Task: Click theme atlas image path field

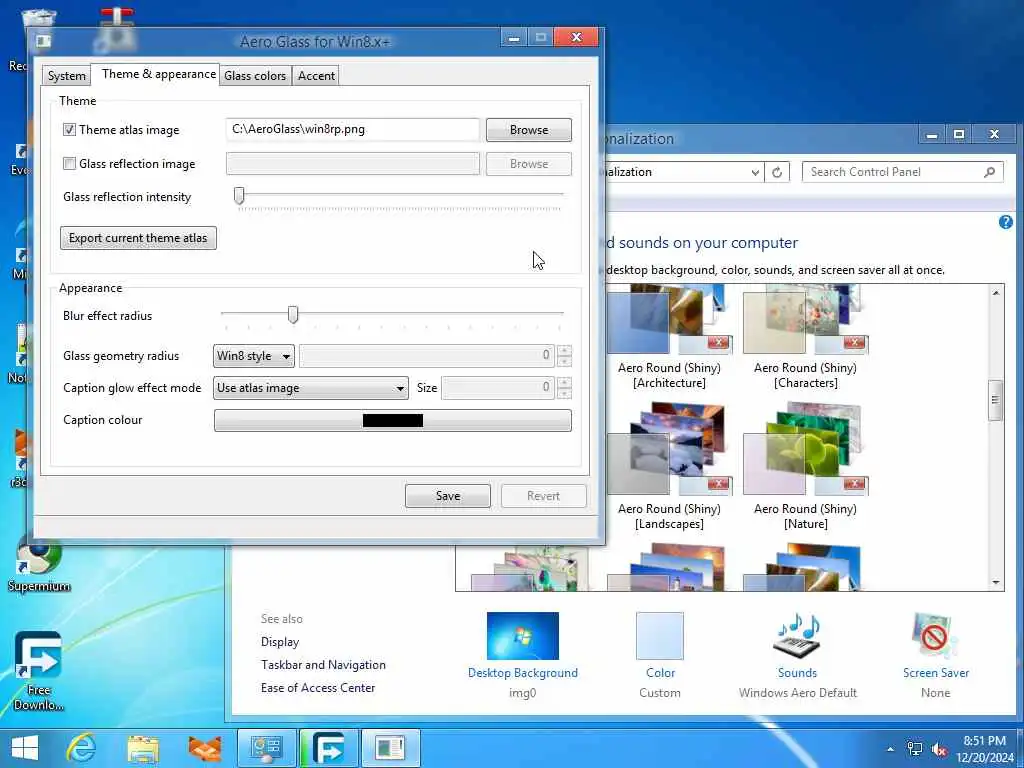Action: tap(353, 129)
